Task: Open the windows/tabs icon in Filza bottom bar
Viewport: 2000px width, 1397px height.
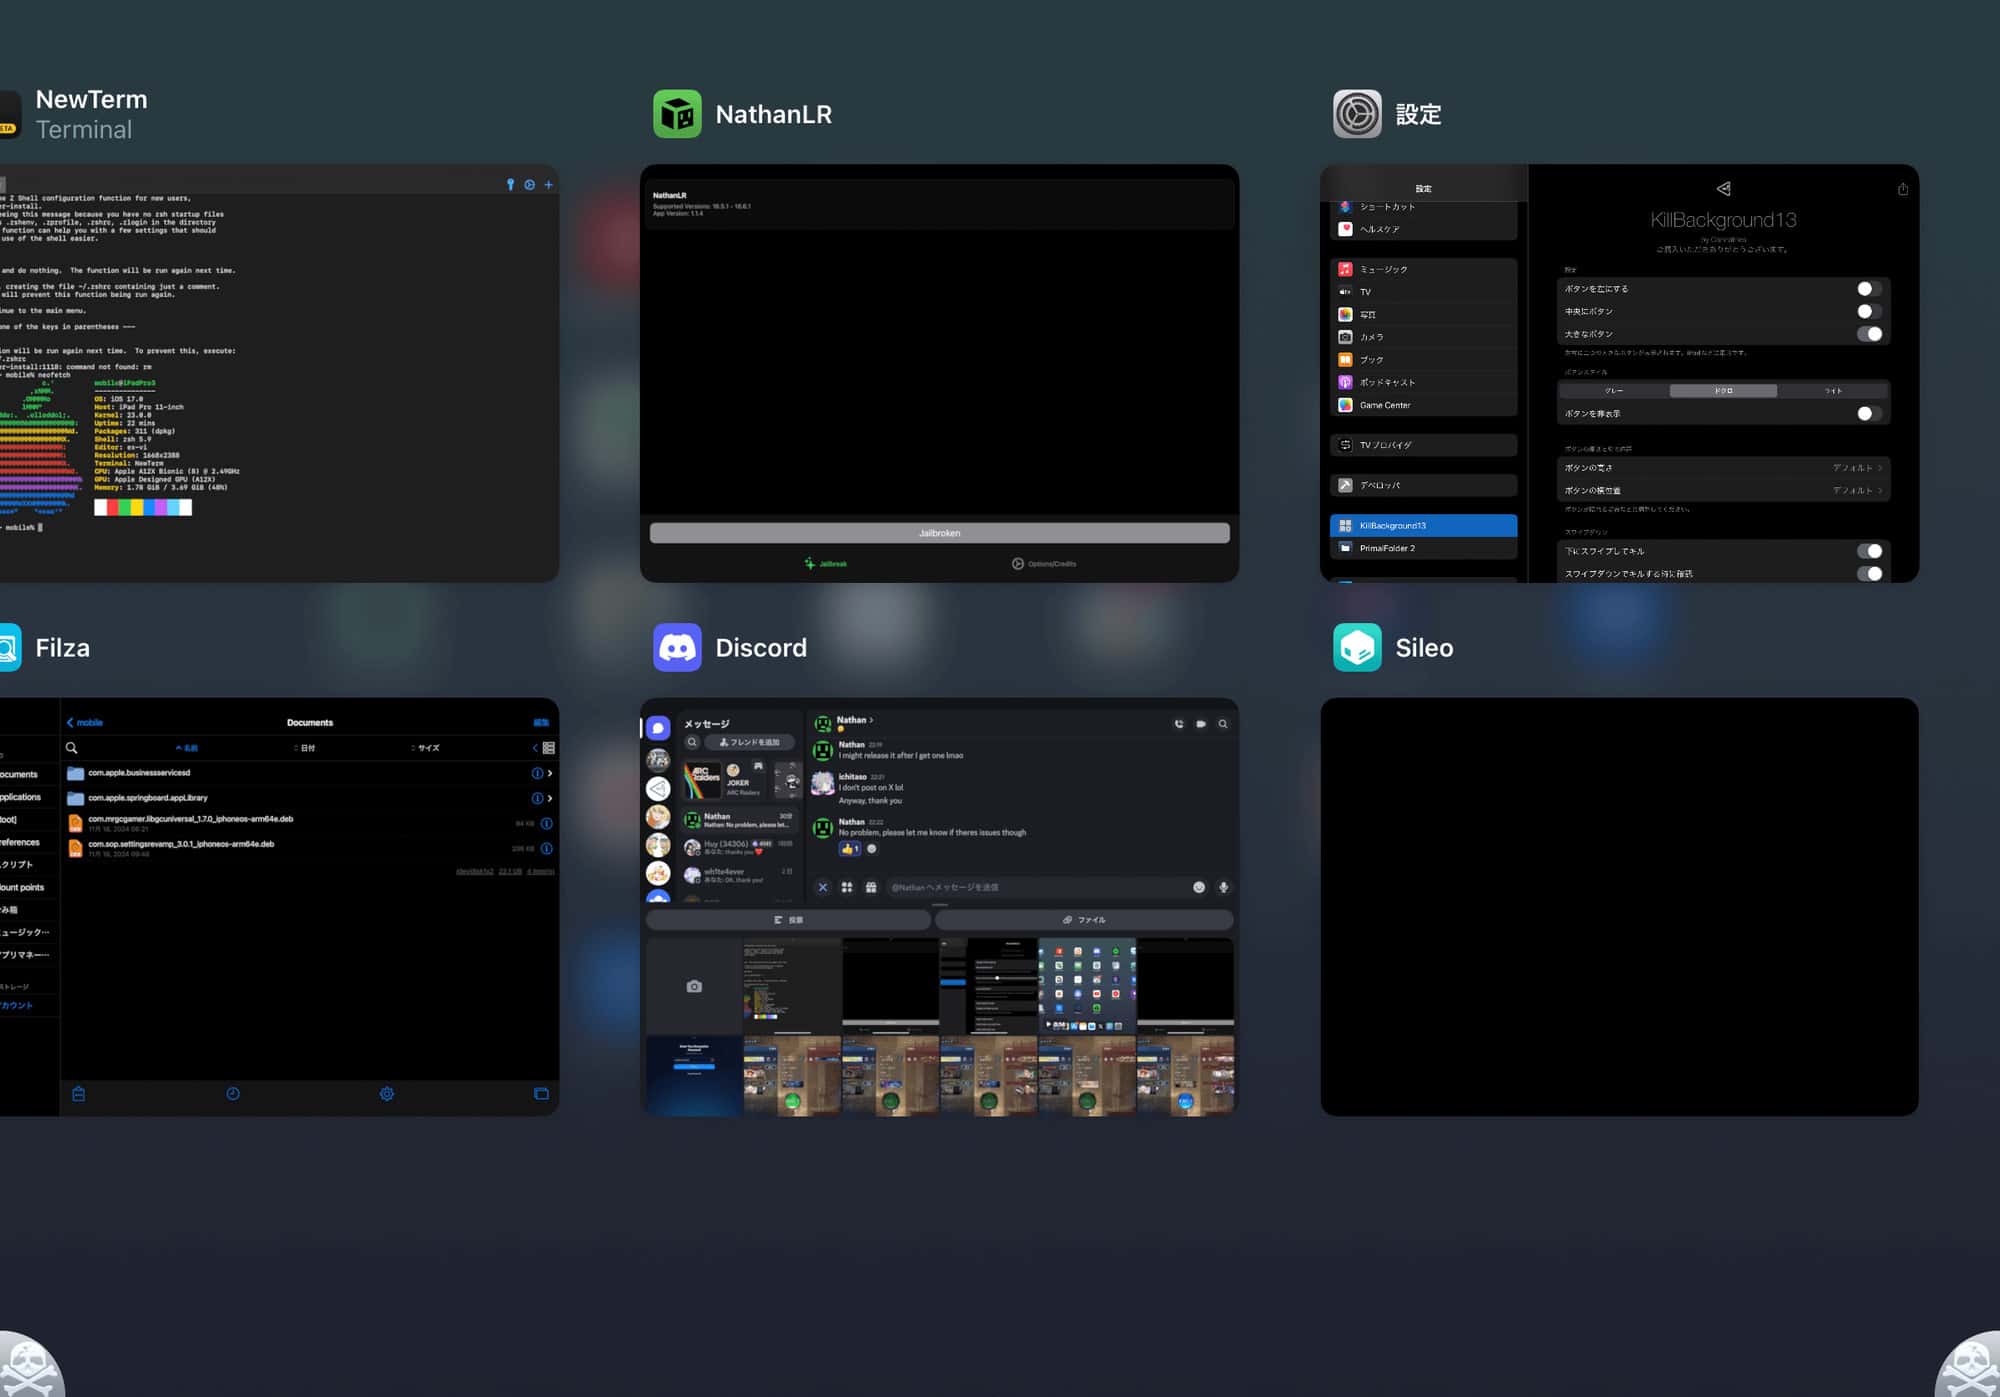Action: [541, 1094]
